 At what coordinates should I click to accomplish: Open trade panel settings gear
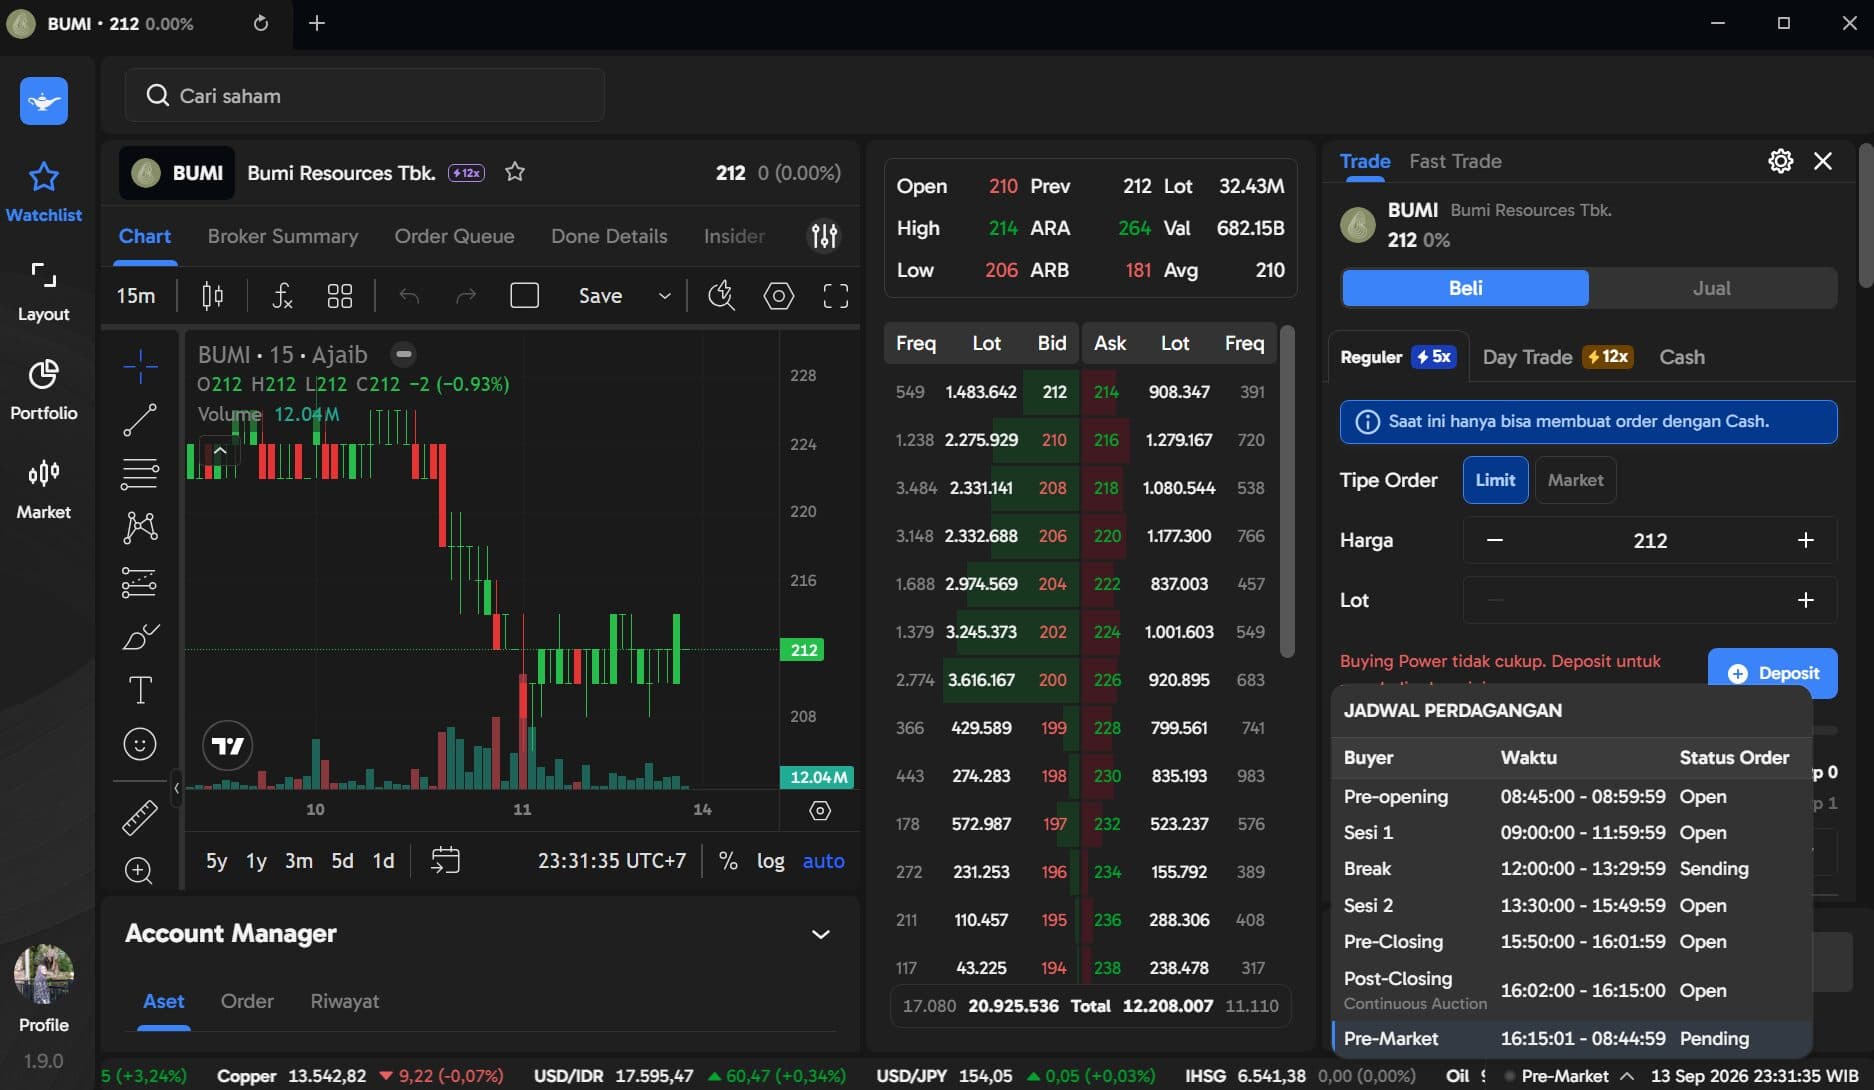coord(1781,161)
